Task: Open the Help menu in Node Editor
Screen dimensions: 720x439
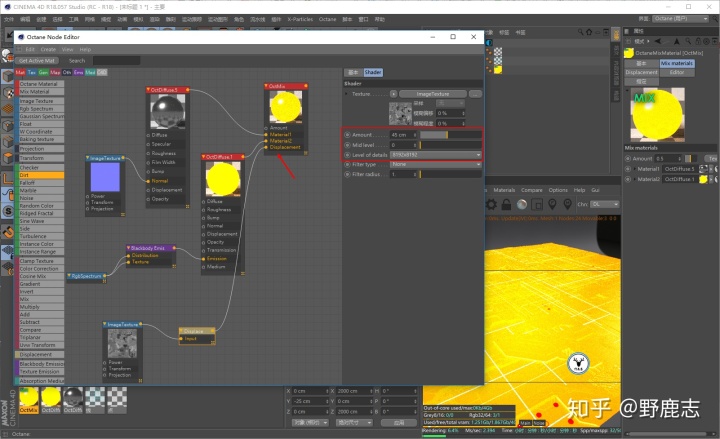Action: pyautogui.click(x=85, y=50)
